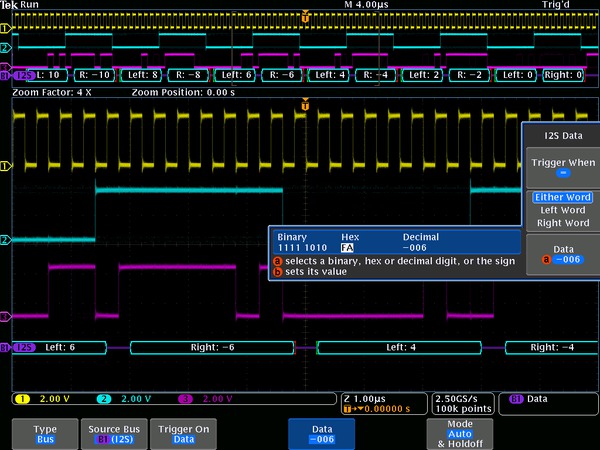The height and width of the screenshot is (450, 600).
Task: Open the trigger Type Bus menu
Action: pyautogui.click(x=45, y=433)
